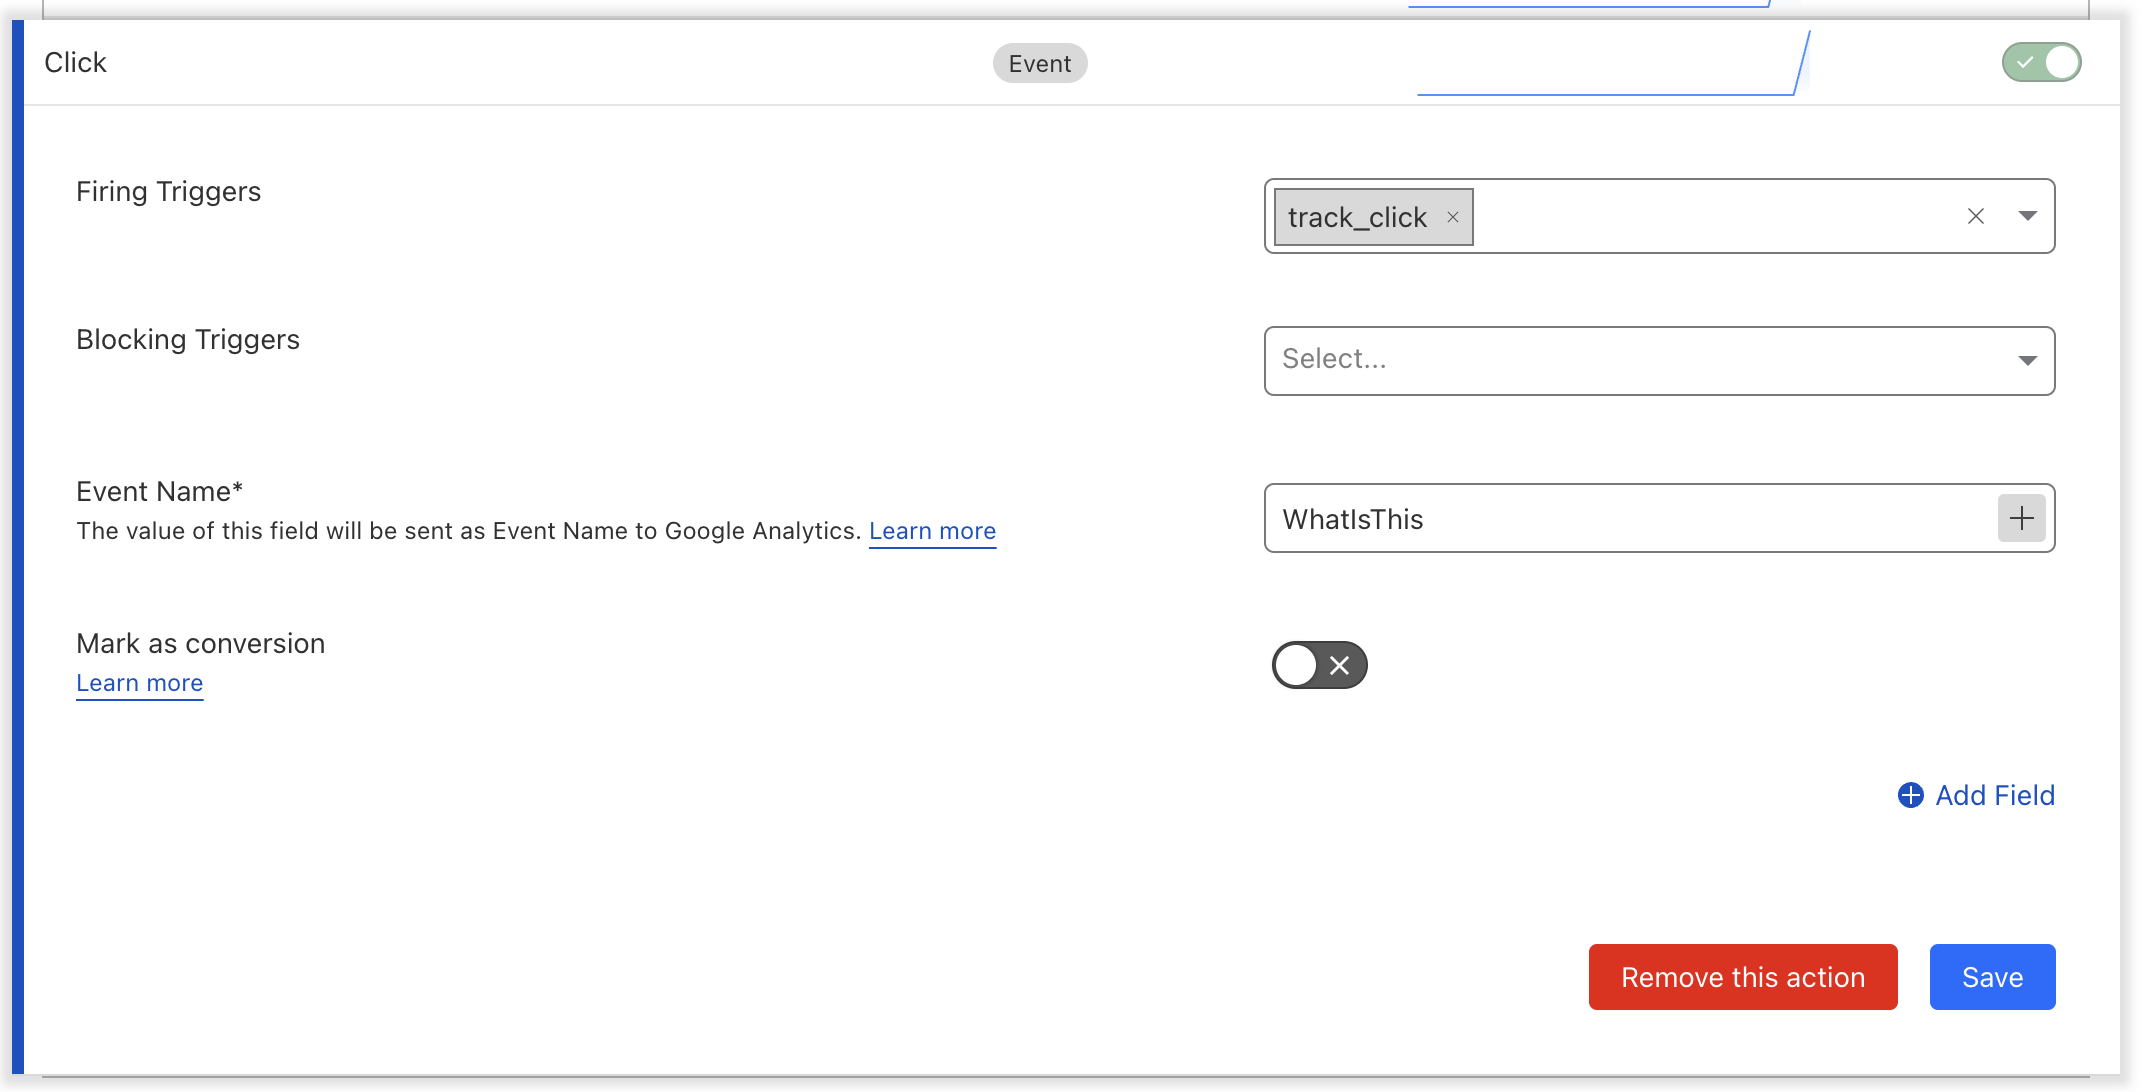Click Remove this action button
This screenshot has height=1092, width=2142.
coord(1742,977)
